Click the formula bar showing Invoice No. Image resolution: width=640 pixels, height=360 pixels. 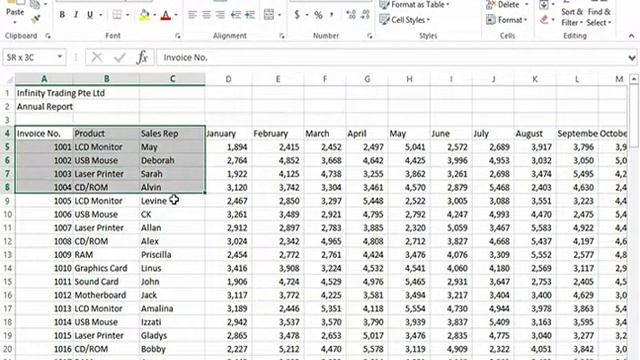coord(391,58)
